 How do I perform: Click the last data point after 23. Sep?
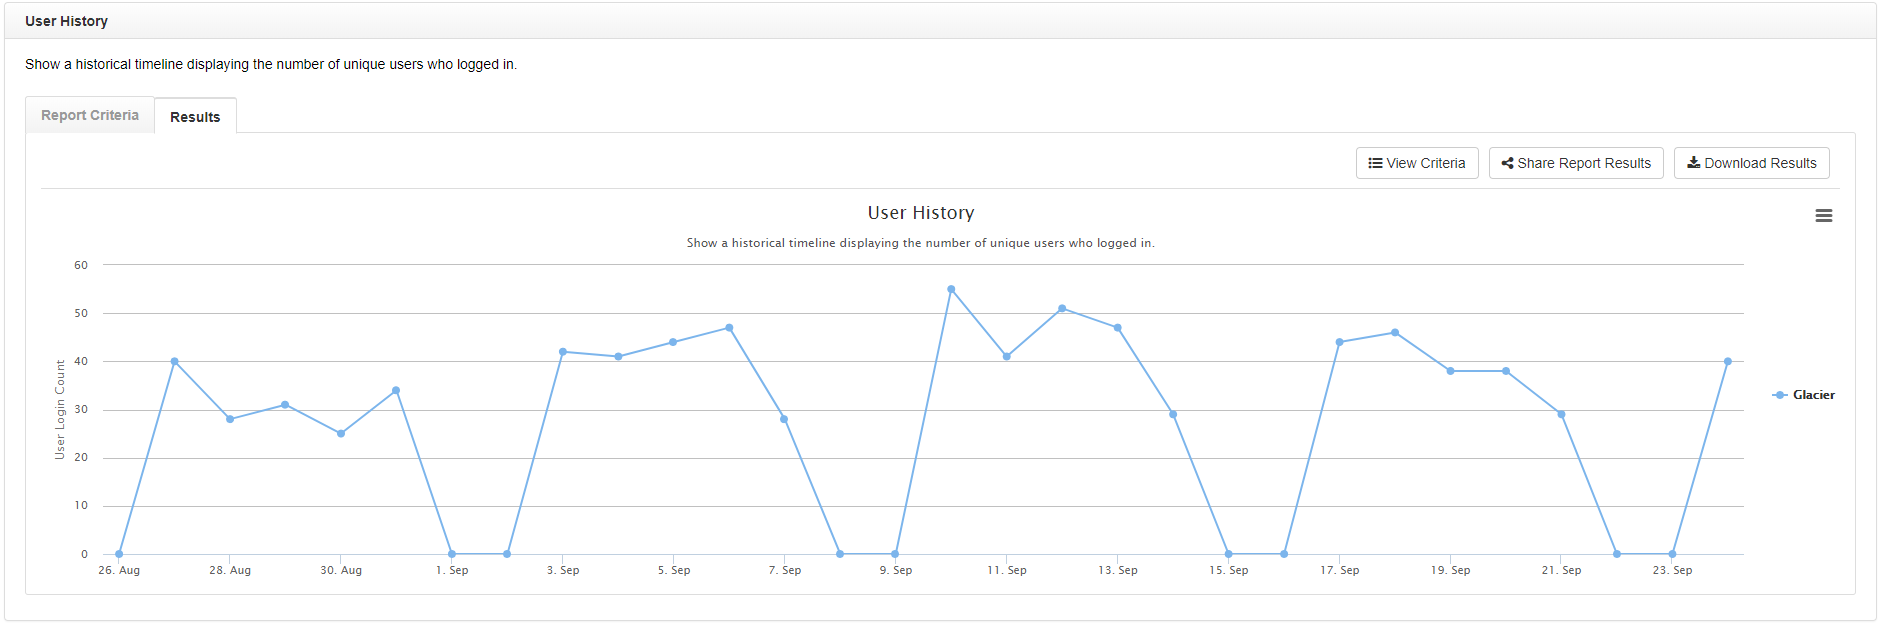(x=1727, y=361)
